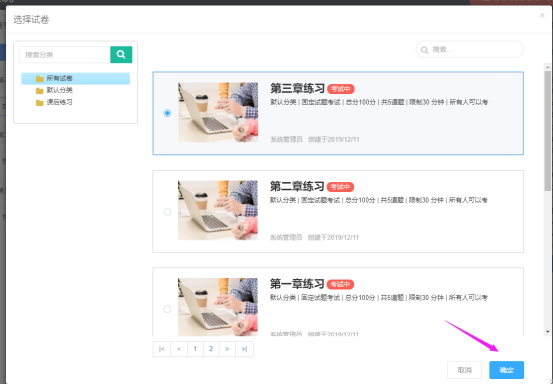Screen dimensions: 553x384
Task: Click the 考试中 badge on 第一章练习
Action: click(x=340, y=284)
